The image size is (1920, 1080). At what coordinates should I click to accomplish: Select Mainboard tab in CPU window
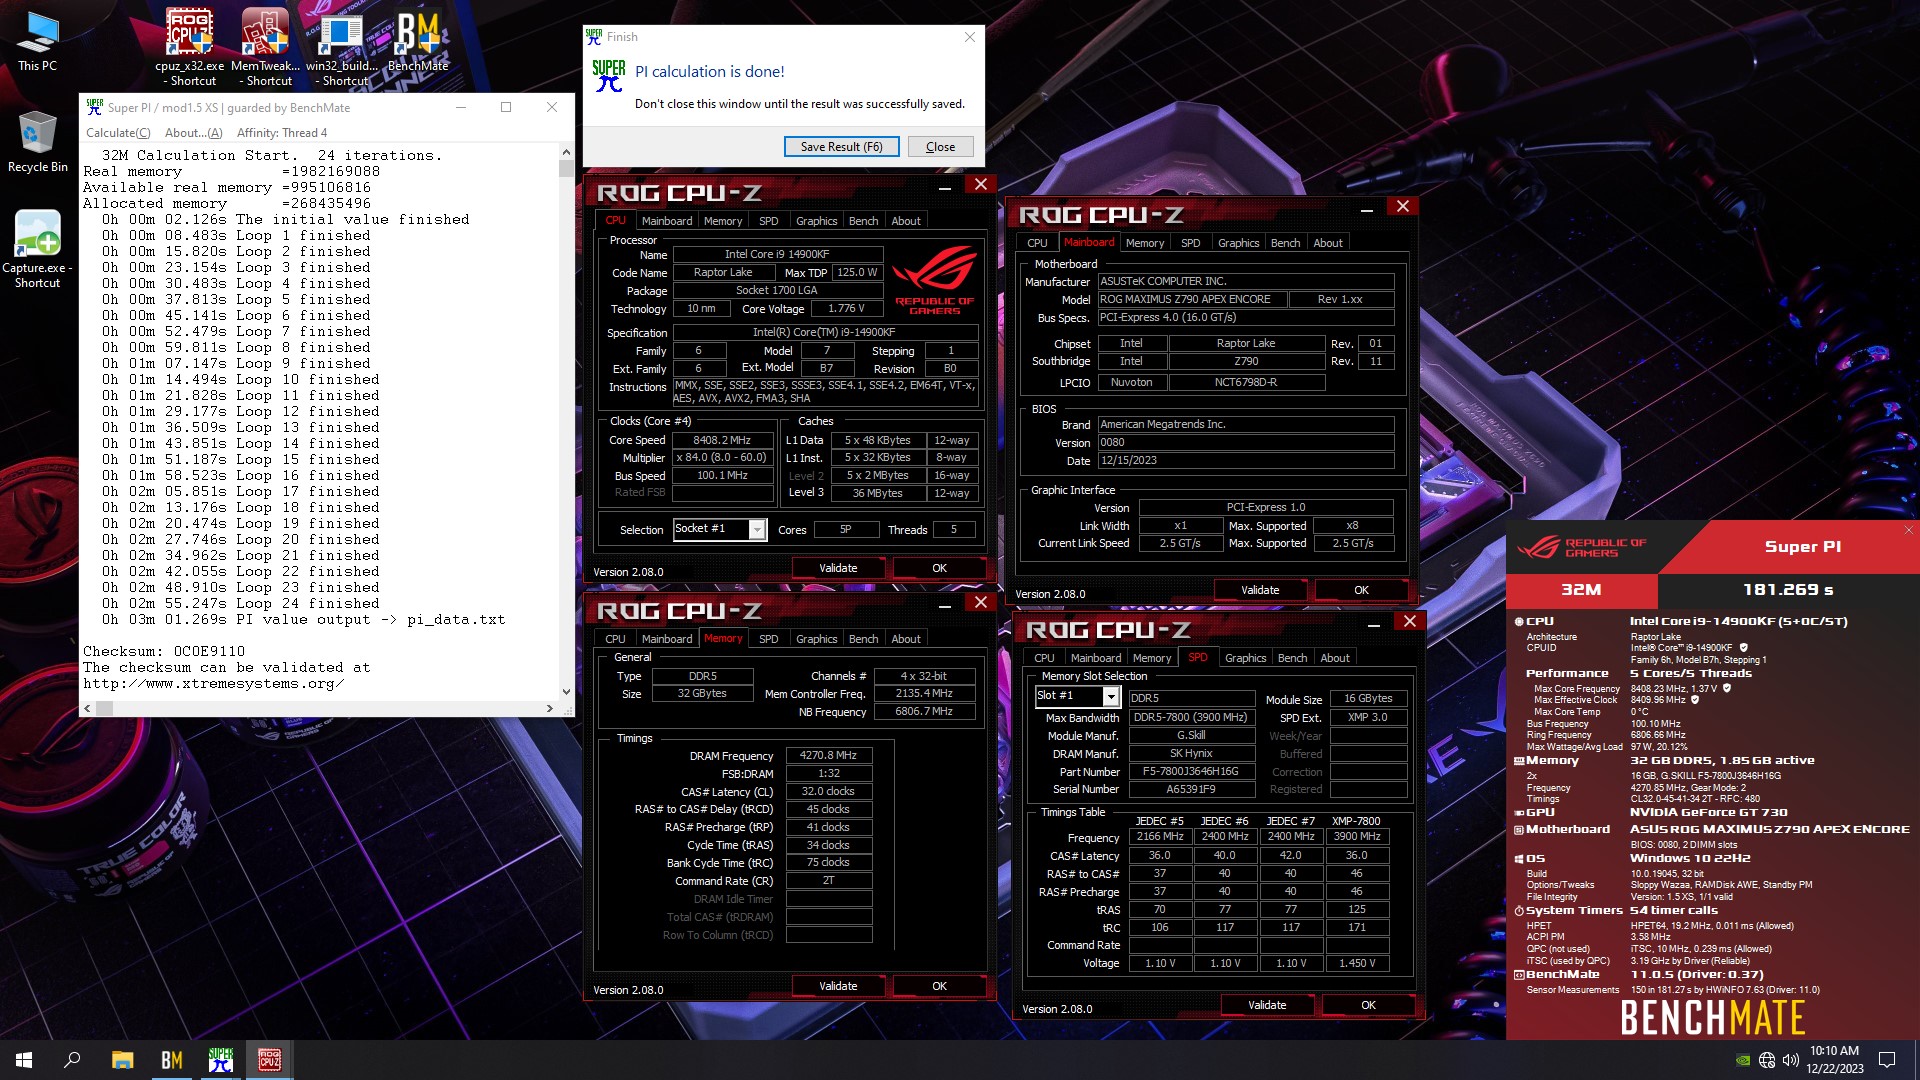tap(667, 221)
